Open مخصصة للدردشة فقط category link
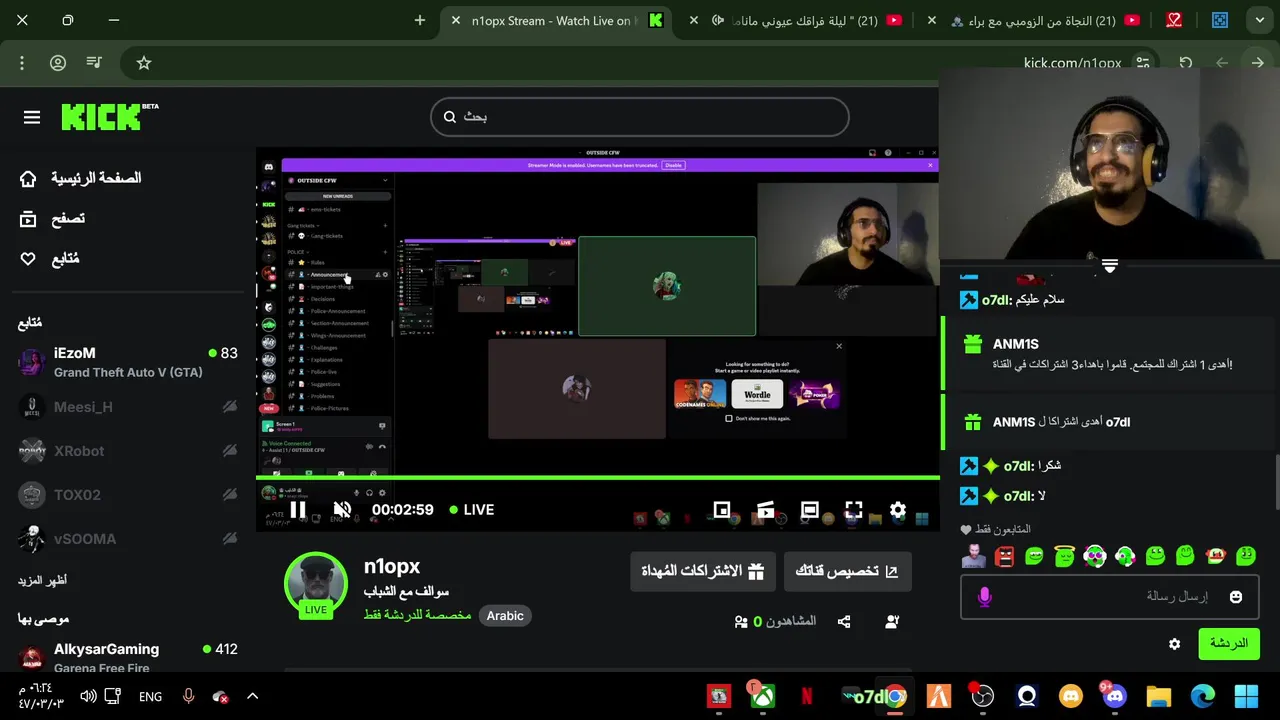 point(417,615)
